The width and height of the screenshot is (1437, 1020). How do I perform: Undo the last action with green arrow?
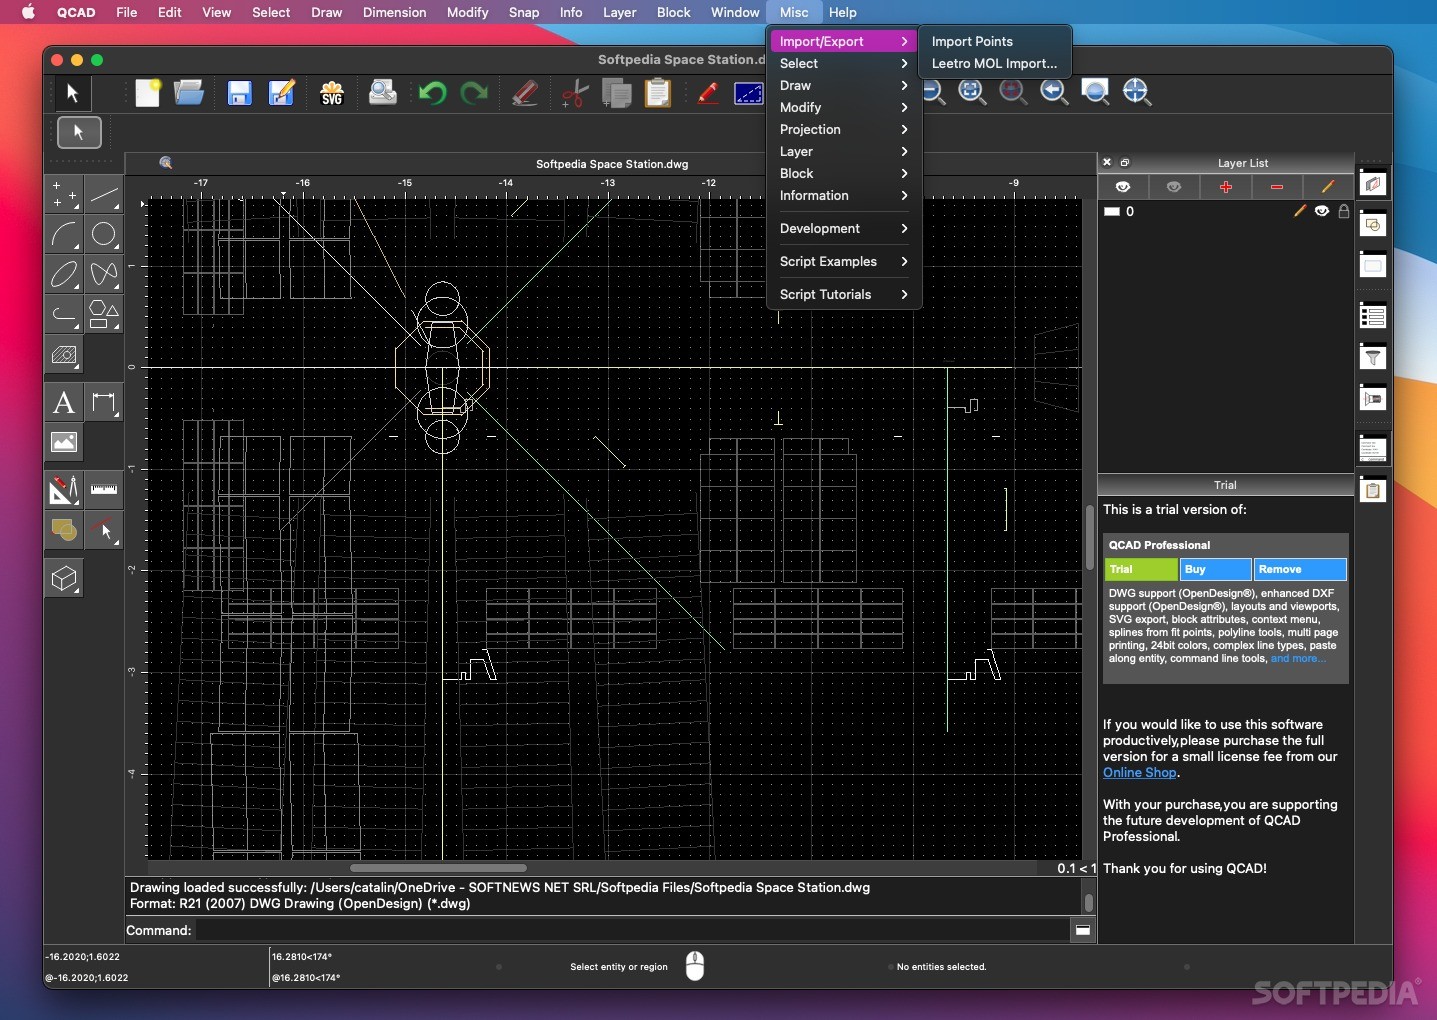[432, 93]
